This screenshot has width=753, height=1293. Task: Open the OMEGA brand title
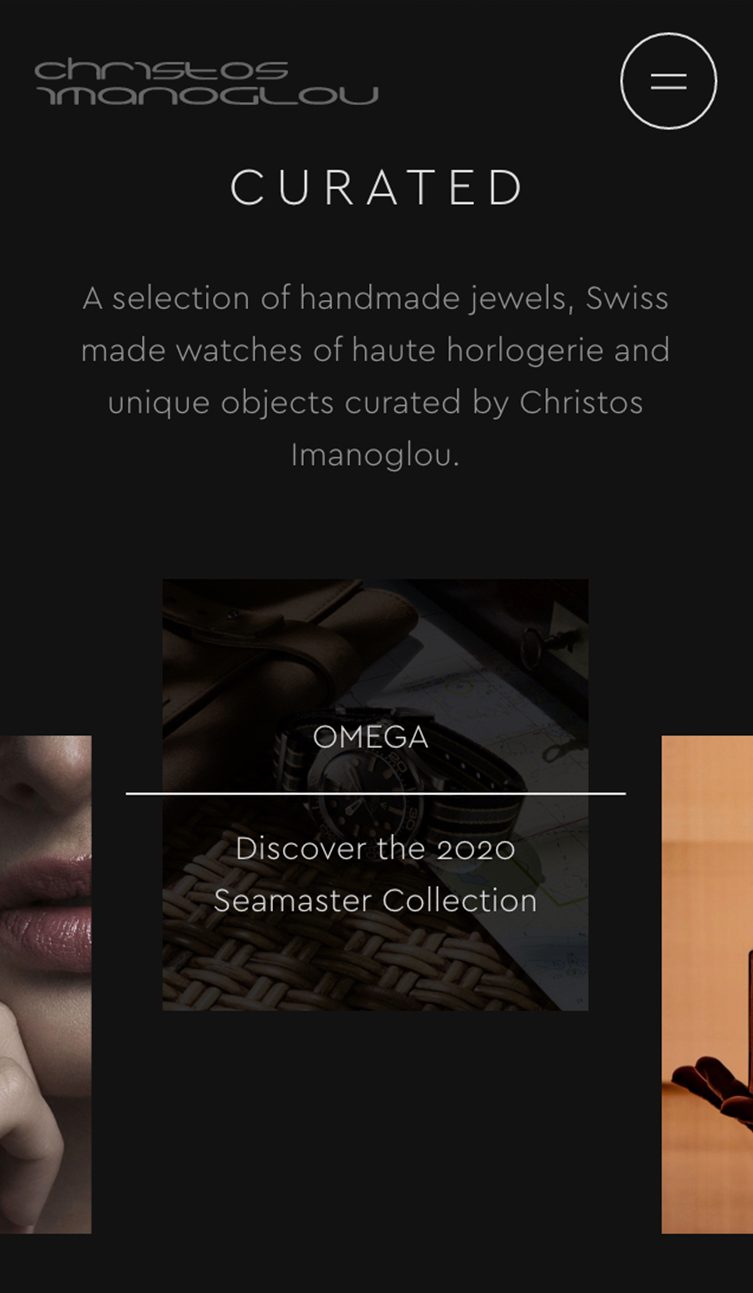point(371,737)
